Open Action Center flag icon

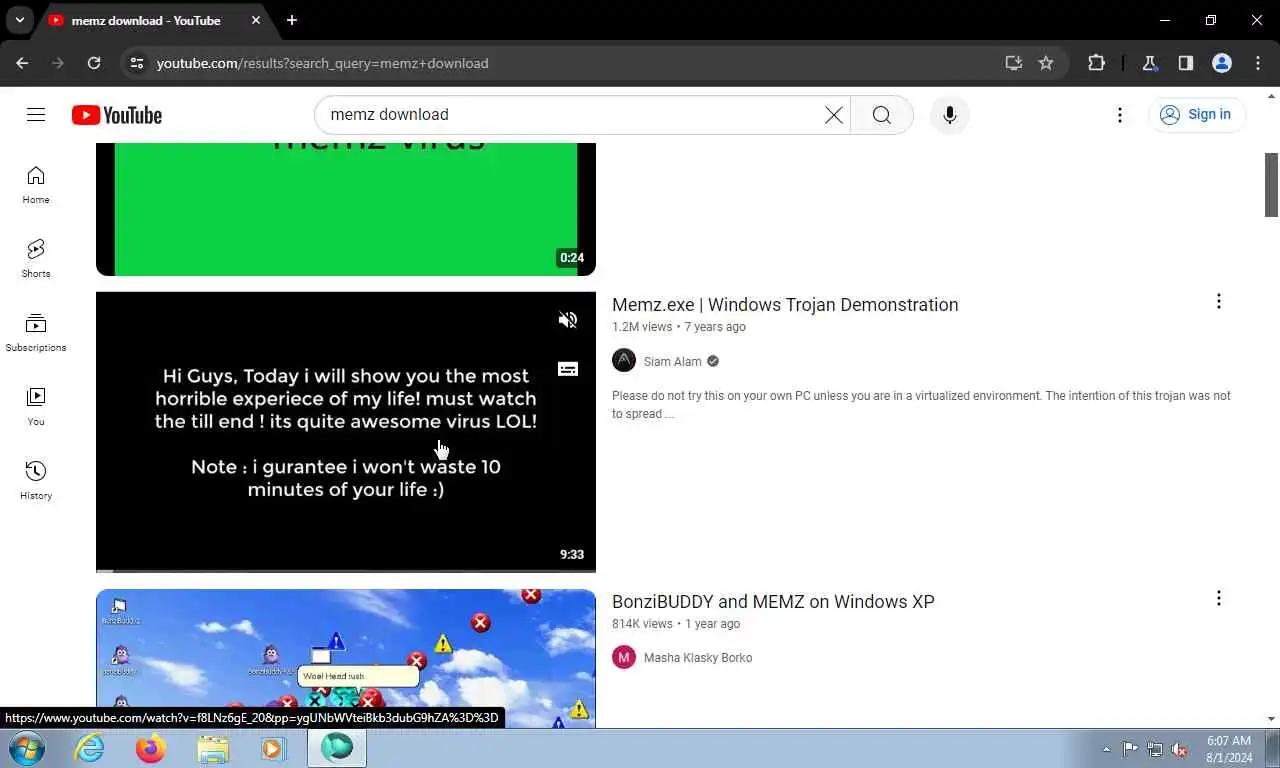click(1130, 749)
